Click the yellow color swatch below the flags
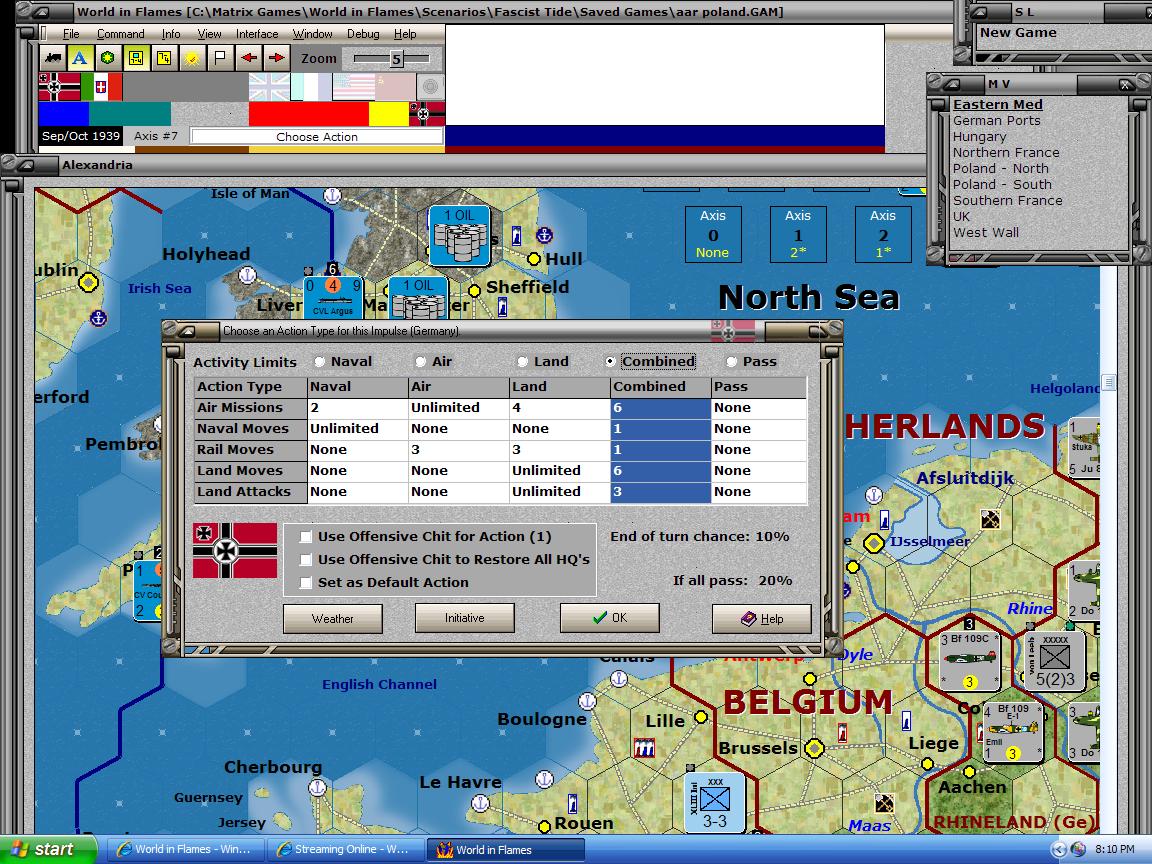The height and width of the screenshot is (864, 1152). point(389,114)
